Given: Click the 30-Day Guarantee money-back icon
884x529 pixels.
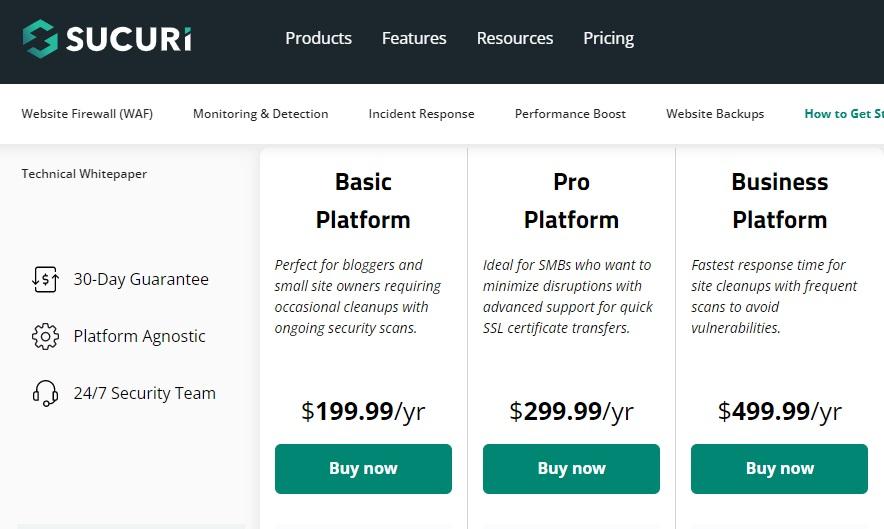Looking at the screenshot, I should [x=45, y=280].
